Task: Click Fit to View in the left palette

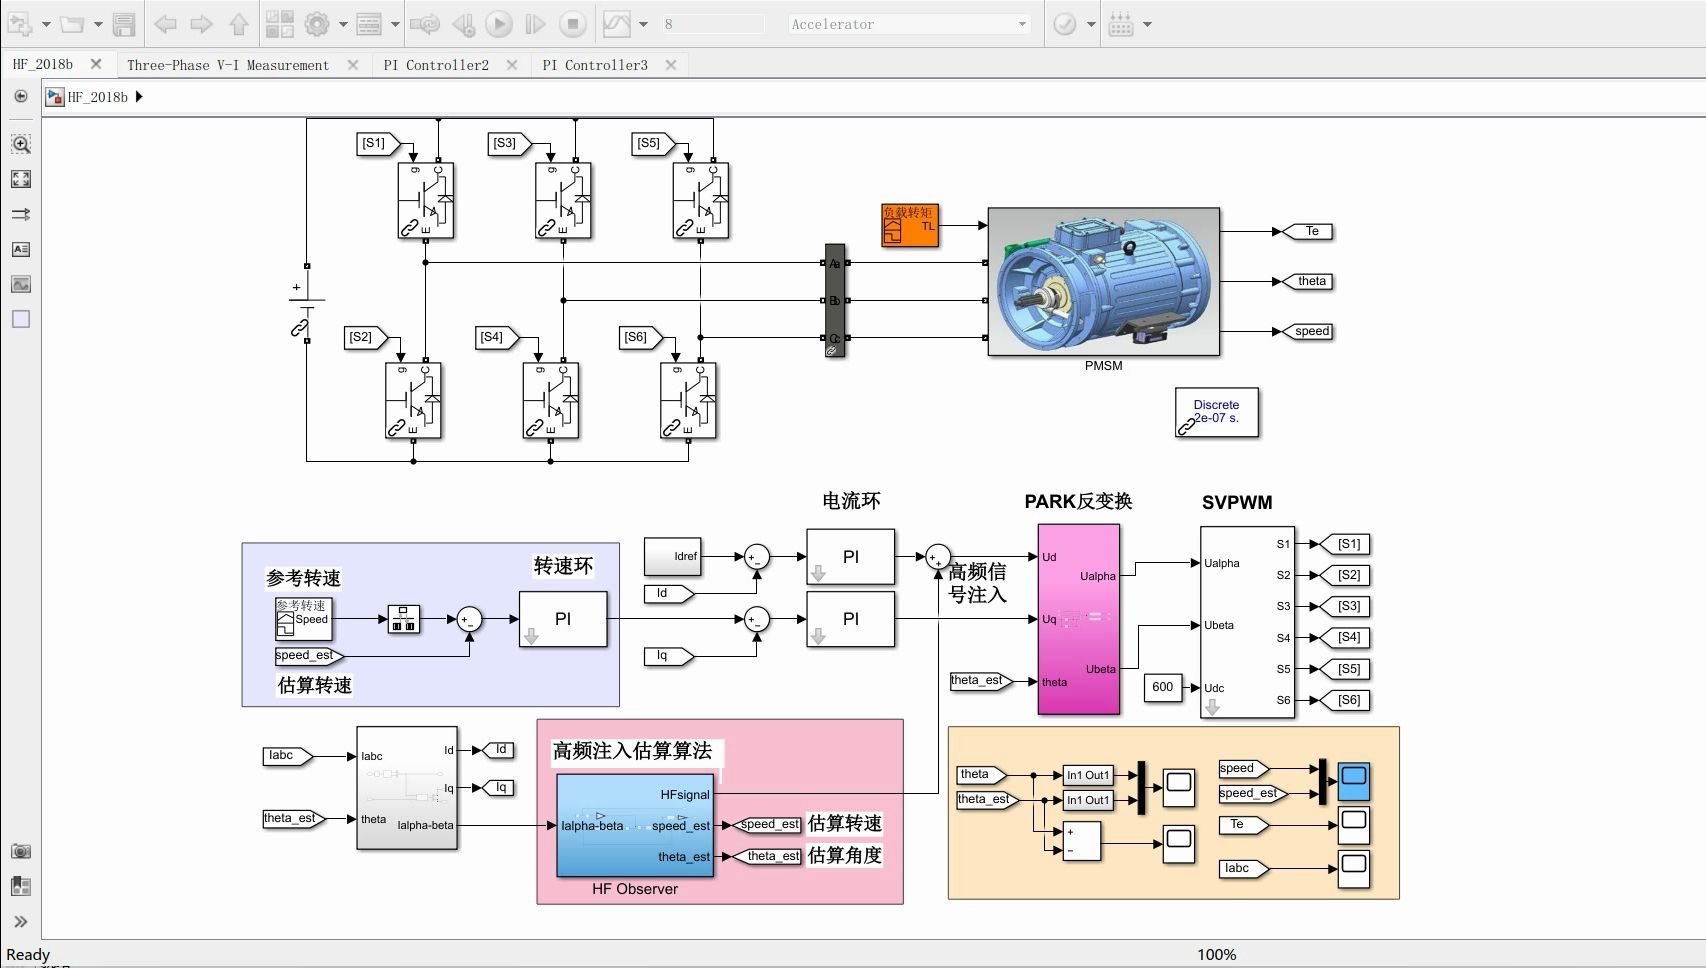Action: click(20, 179)
